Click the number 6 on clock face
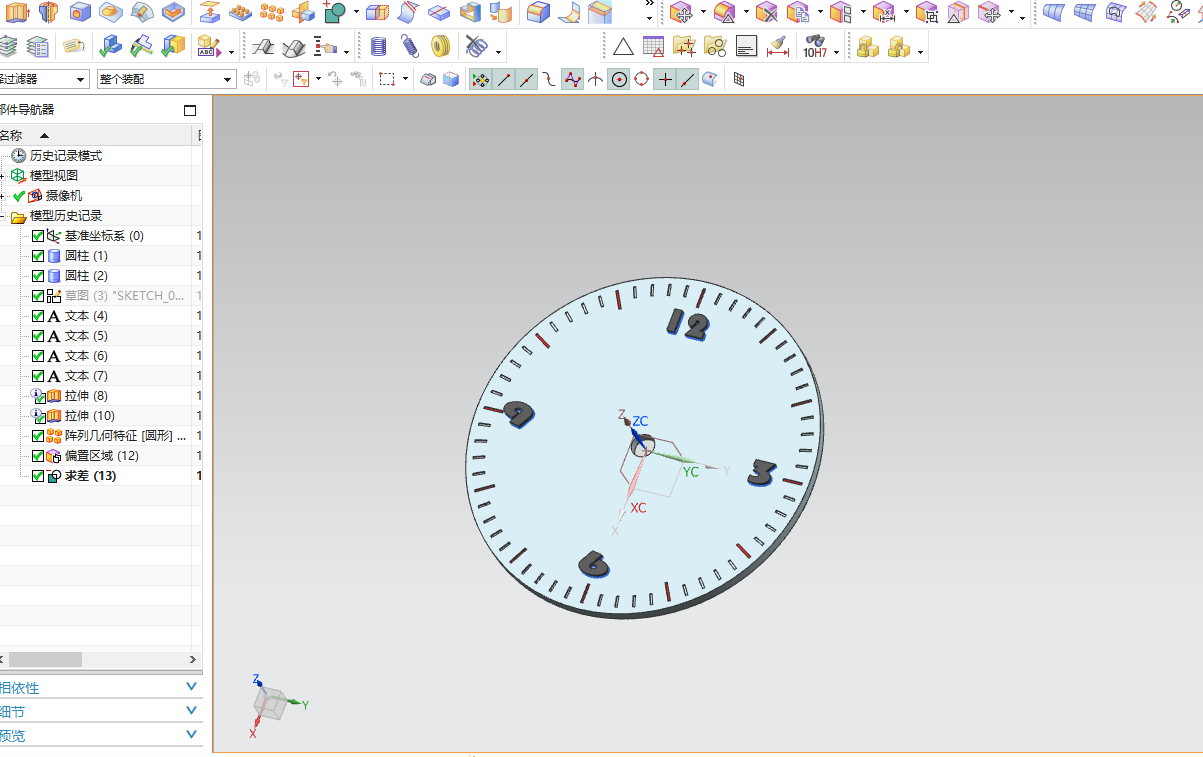1203x757 pixels. tap(594, 564)
